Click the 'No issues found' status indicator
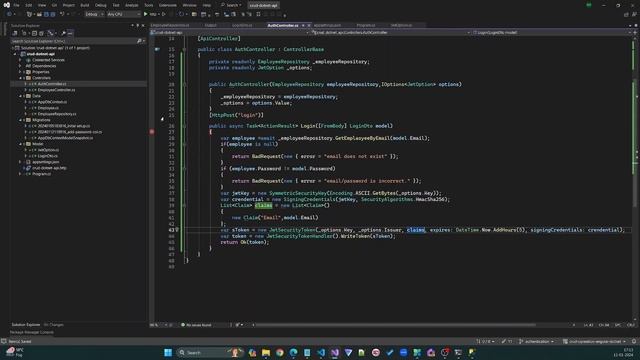 coord(196,325)
